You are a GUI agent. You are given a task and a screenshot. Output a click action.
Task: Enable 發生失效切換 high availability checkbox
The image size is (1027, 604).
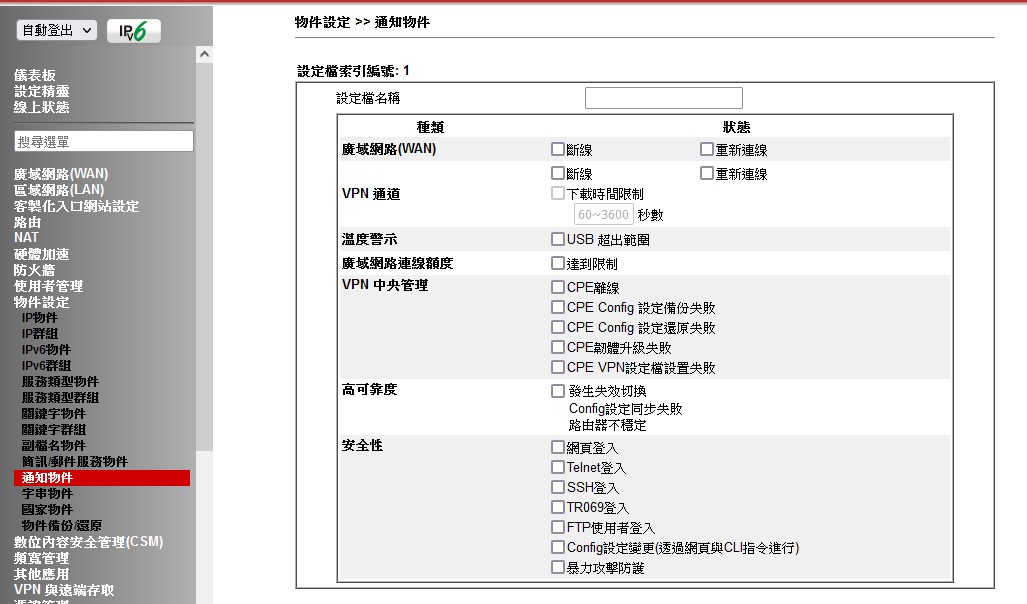[558, 391]
